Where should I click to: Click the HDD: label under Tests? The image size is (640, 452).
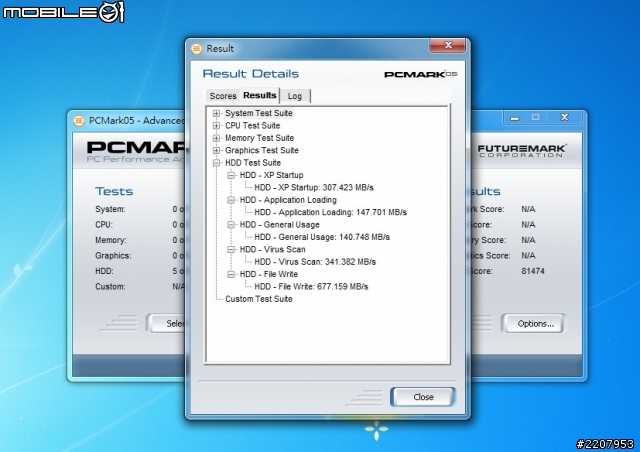coord(104,271)
